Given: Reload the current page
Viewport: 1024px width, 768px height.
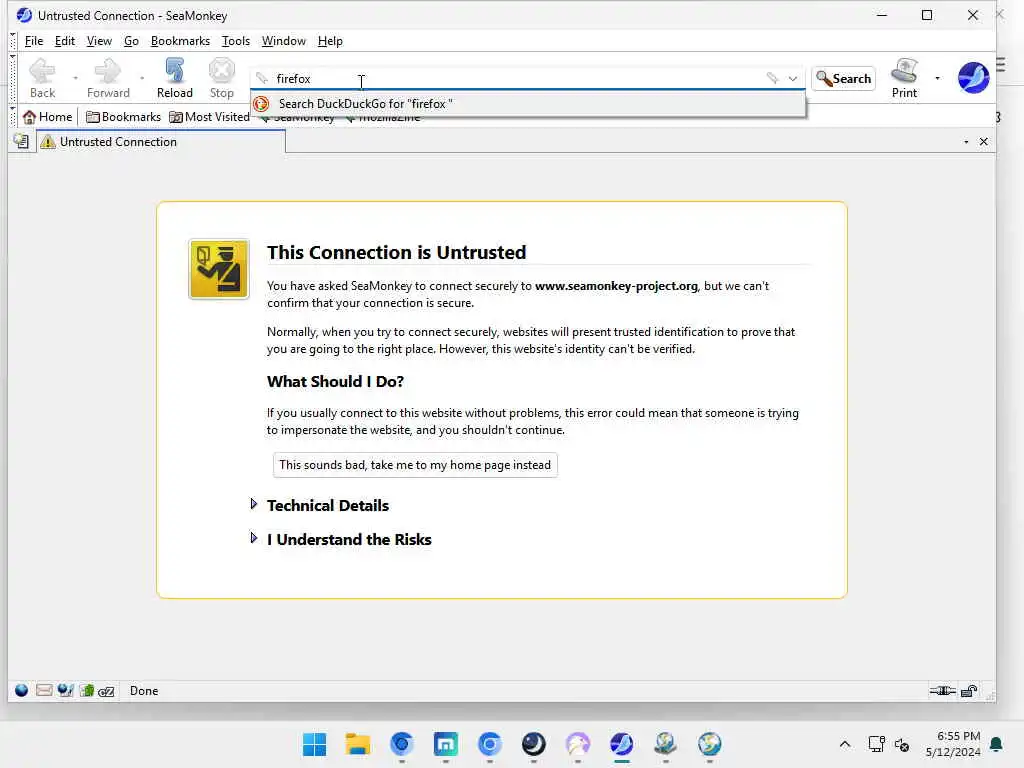Looking at the screenshot, I should (174, 78).
